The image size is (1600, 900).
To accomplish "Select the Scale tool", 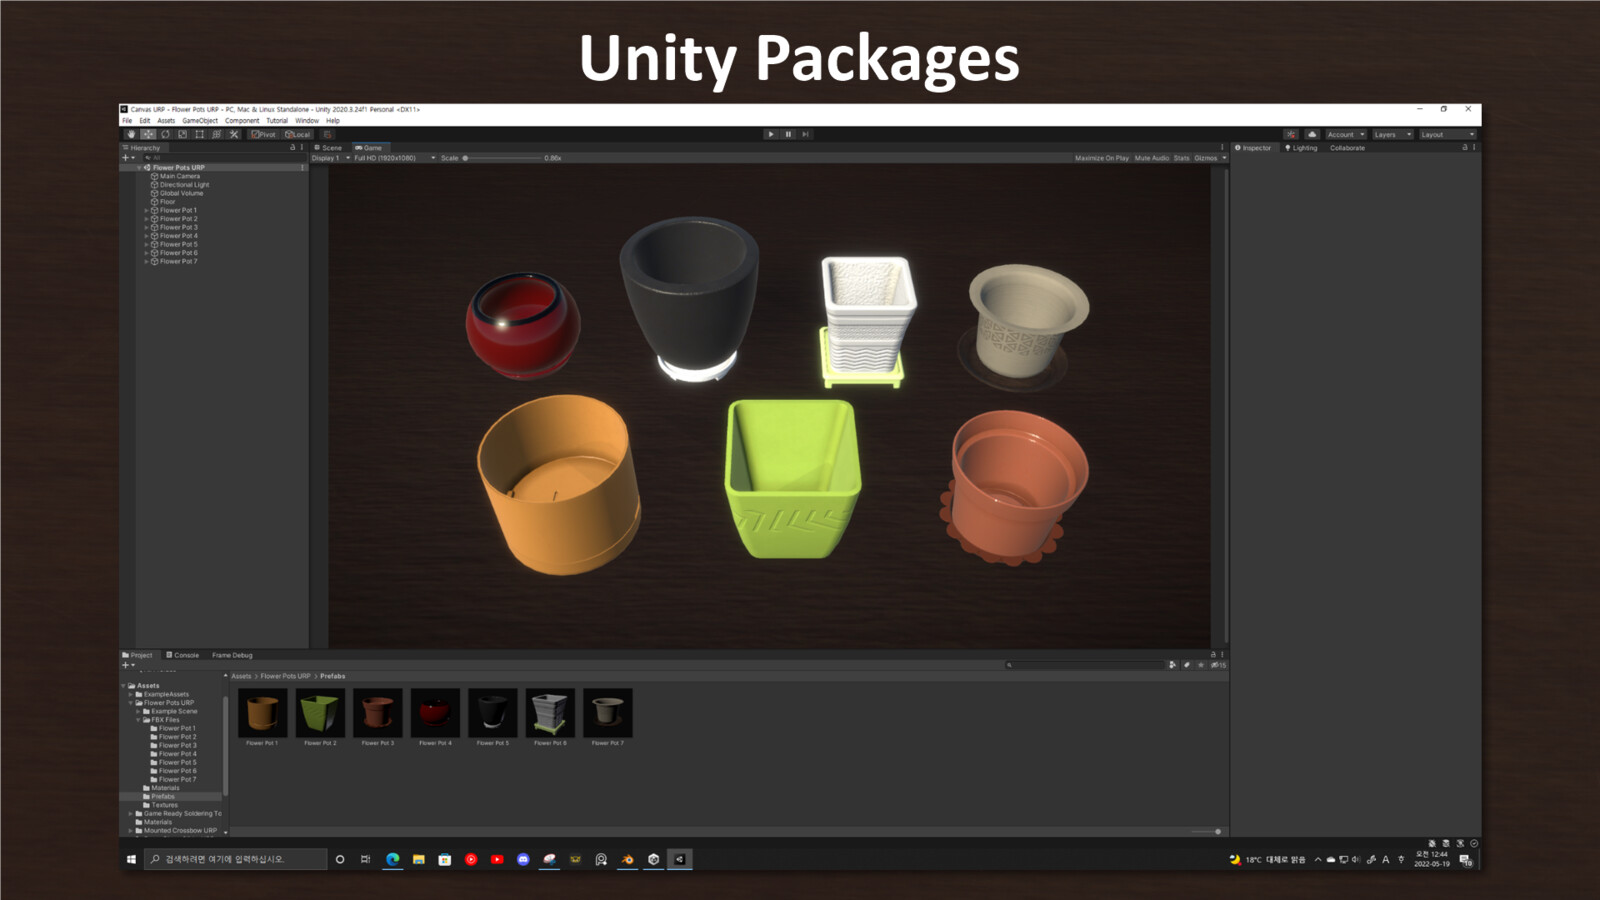I will tap(182, 134).
